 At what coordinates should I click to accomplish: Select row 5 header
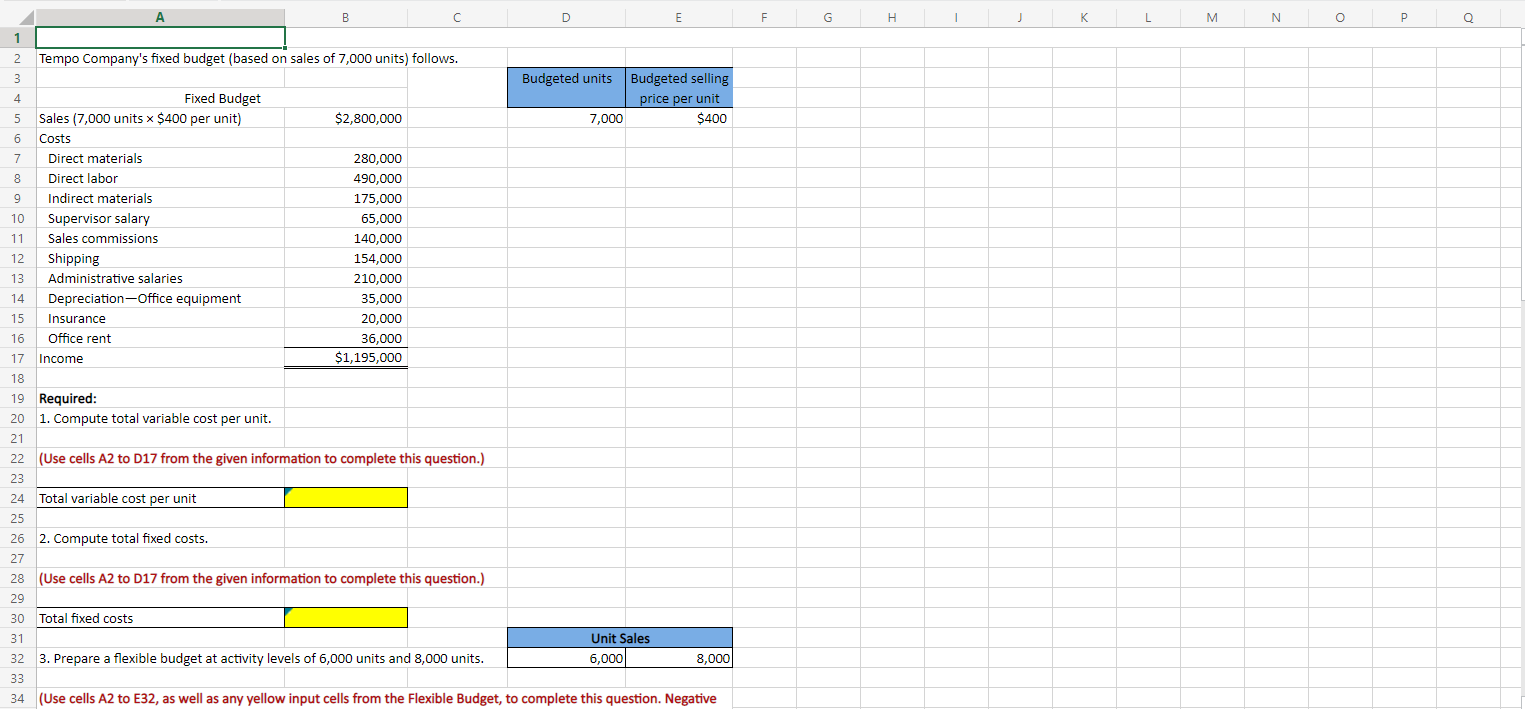tap(17, 118)
